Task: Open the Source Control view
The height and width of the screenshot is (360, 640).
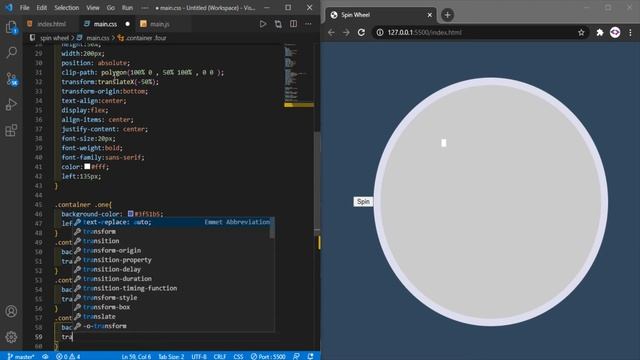Action: pos(11,79)
